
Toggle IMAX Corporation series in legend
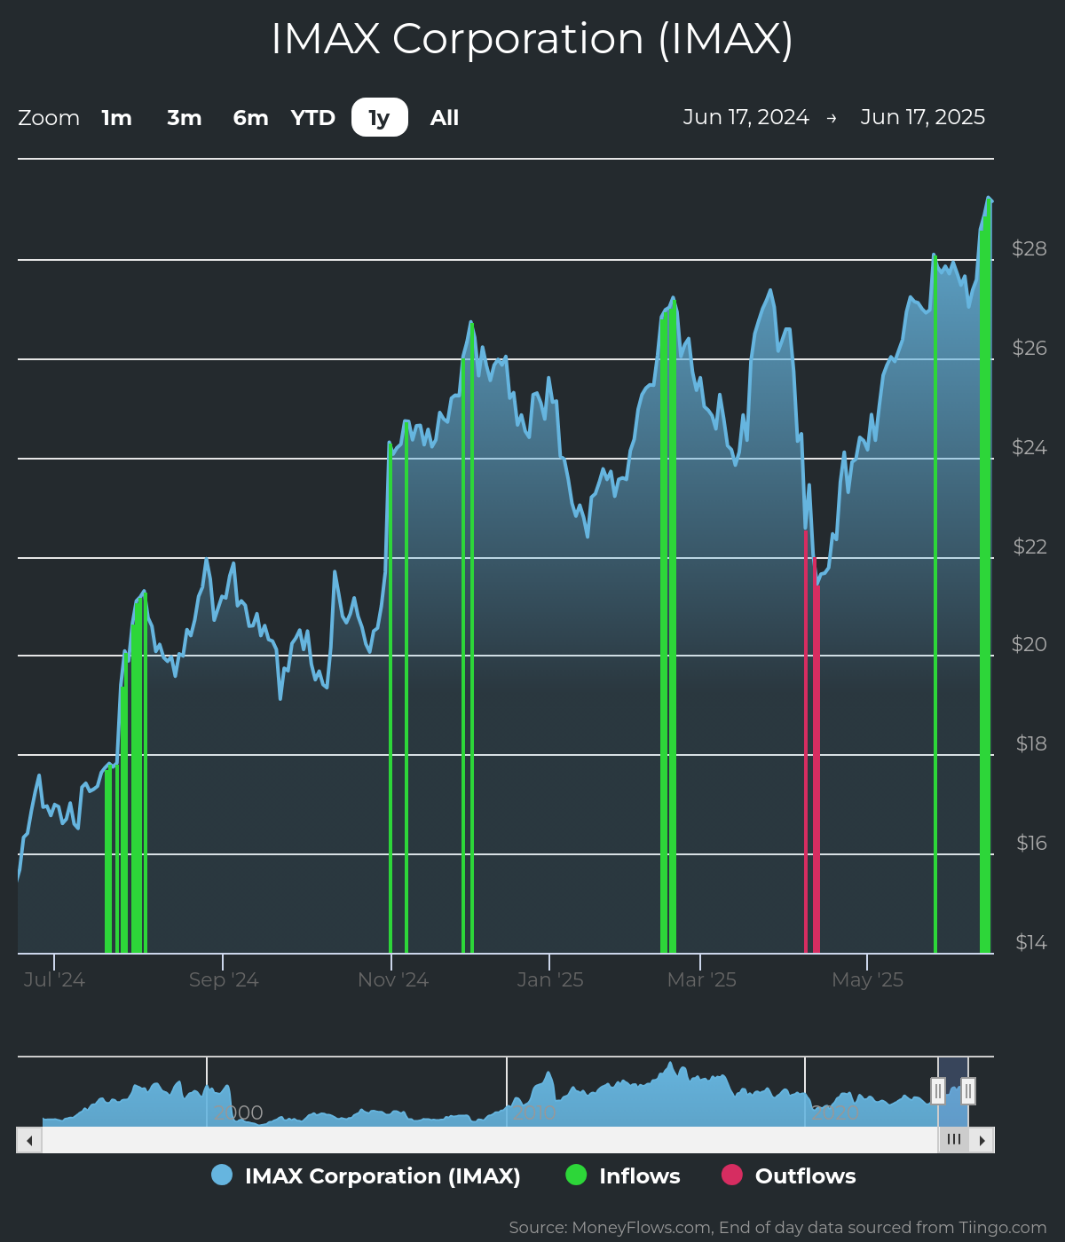(x=366, y=1176)
